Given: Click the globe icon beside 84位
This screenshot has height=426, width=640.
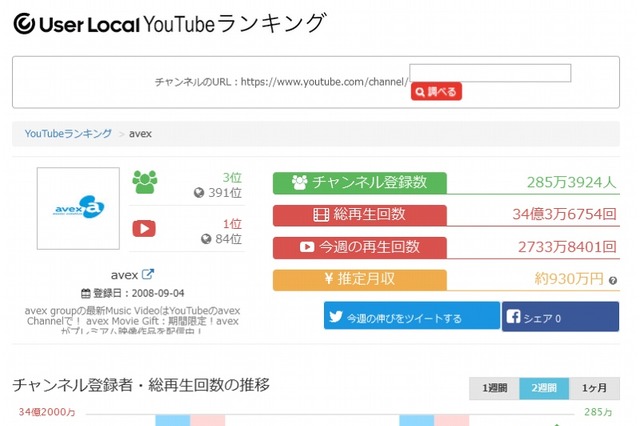Looking at the screenshot, I should 206,239.
